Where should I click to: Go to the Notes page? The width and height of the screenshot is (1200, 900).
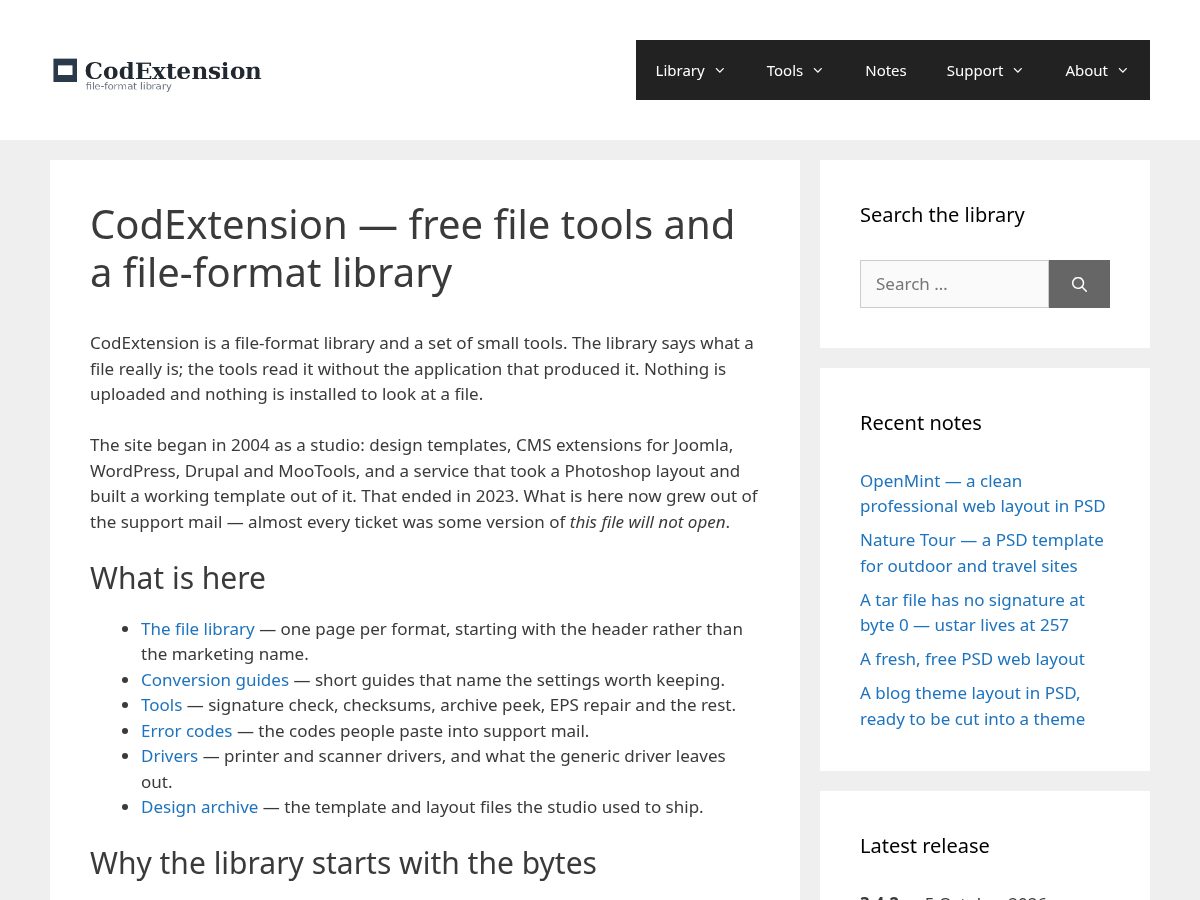(x=886, y=70)
